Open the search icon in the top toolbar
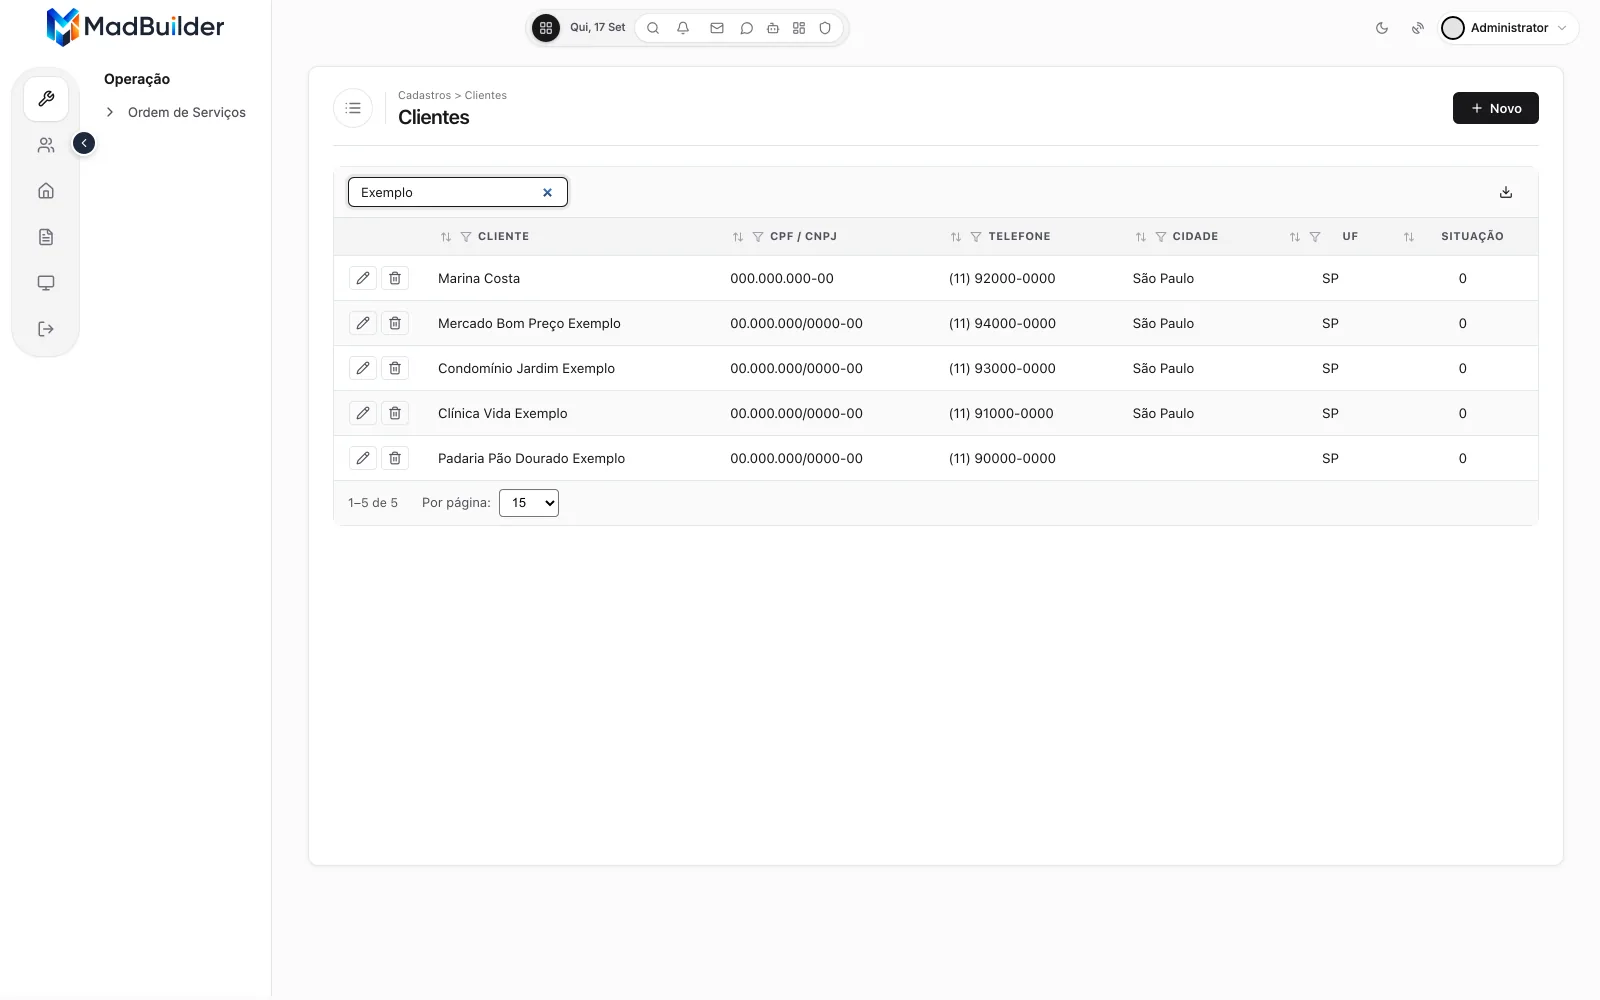Viewport: 1600px width, 1000px height. 653,28
